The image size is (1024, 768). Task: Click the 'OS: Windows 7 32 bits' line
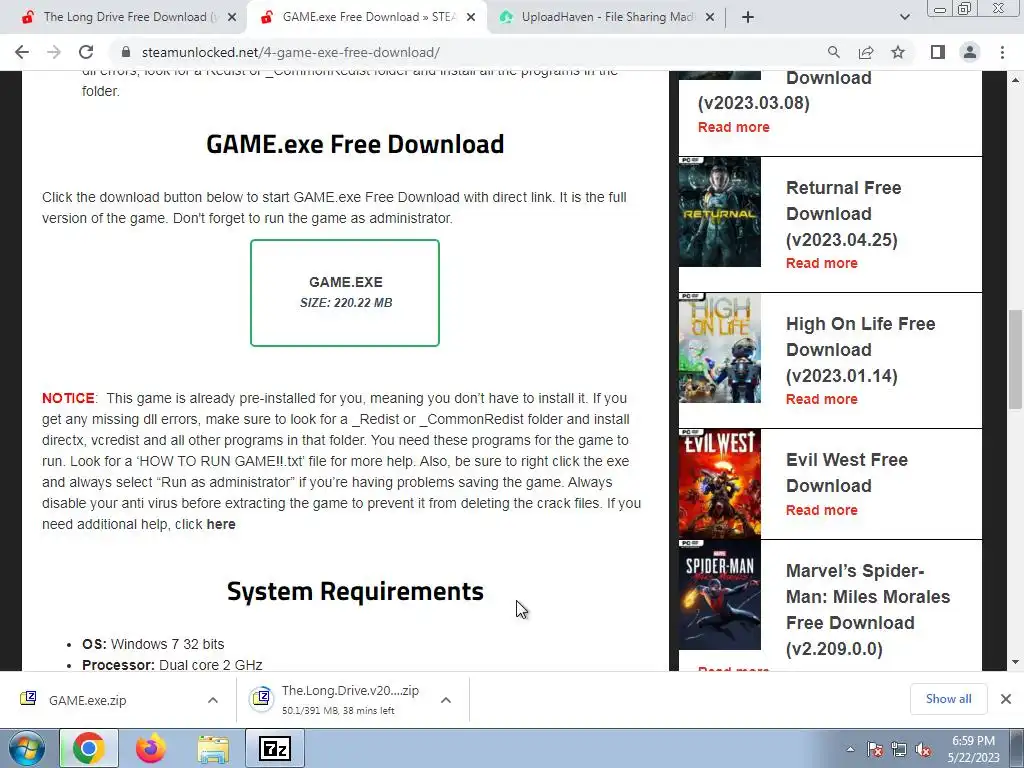pos(153,644)
